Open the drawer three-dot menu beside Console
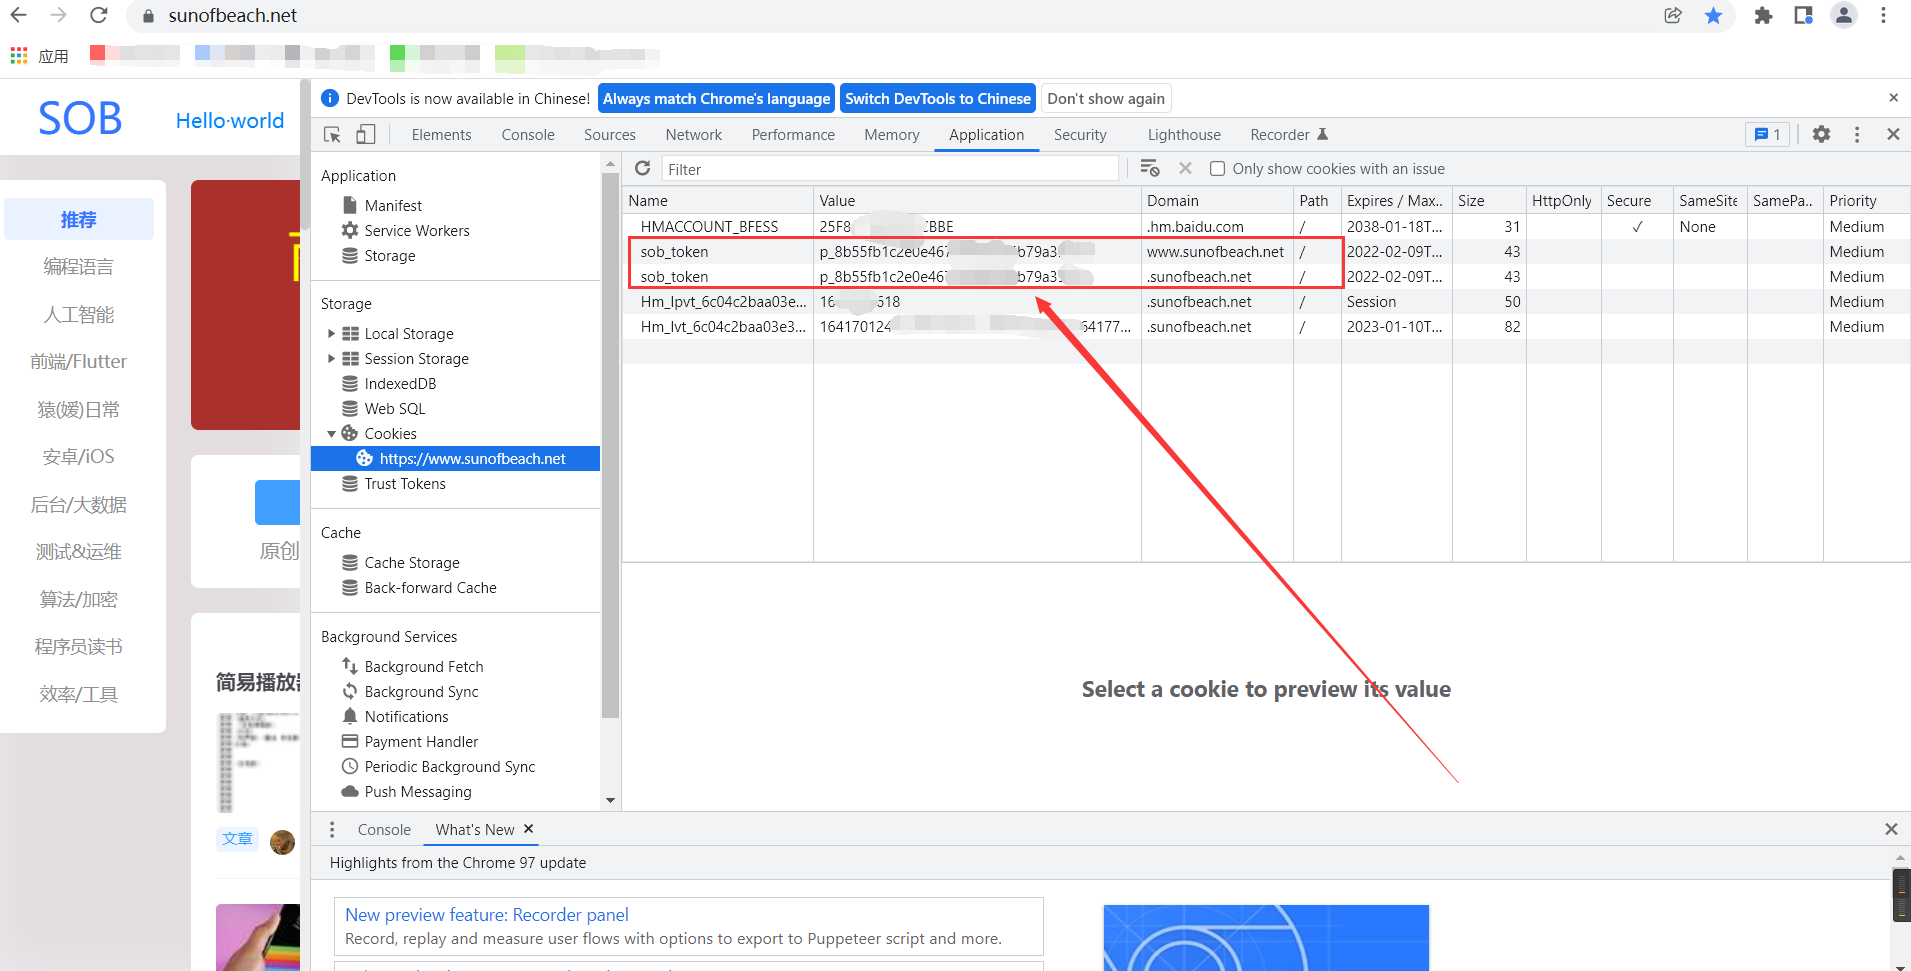This screenshot has width=1911, height=971. [332, 829]
